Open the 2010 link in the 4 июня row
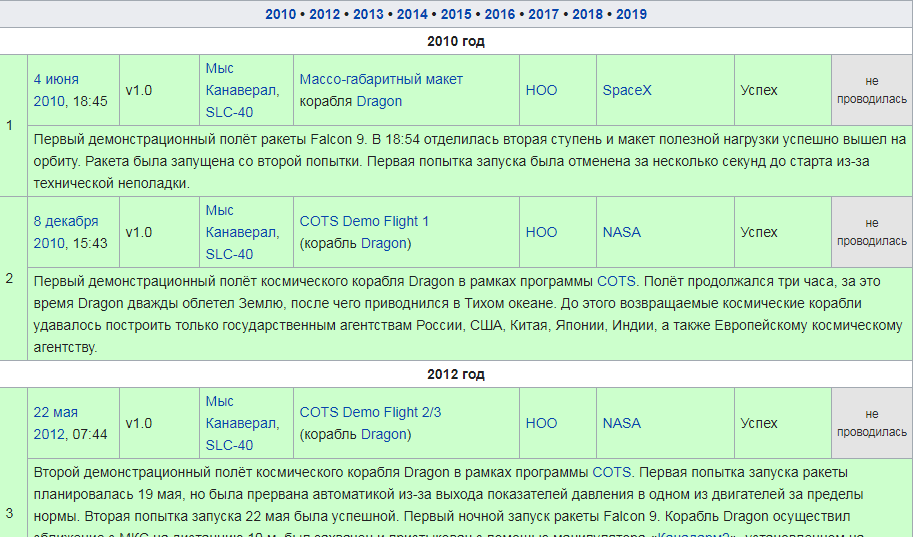Screen dimensions: 915x537 (49, 101)
